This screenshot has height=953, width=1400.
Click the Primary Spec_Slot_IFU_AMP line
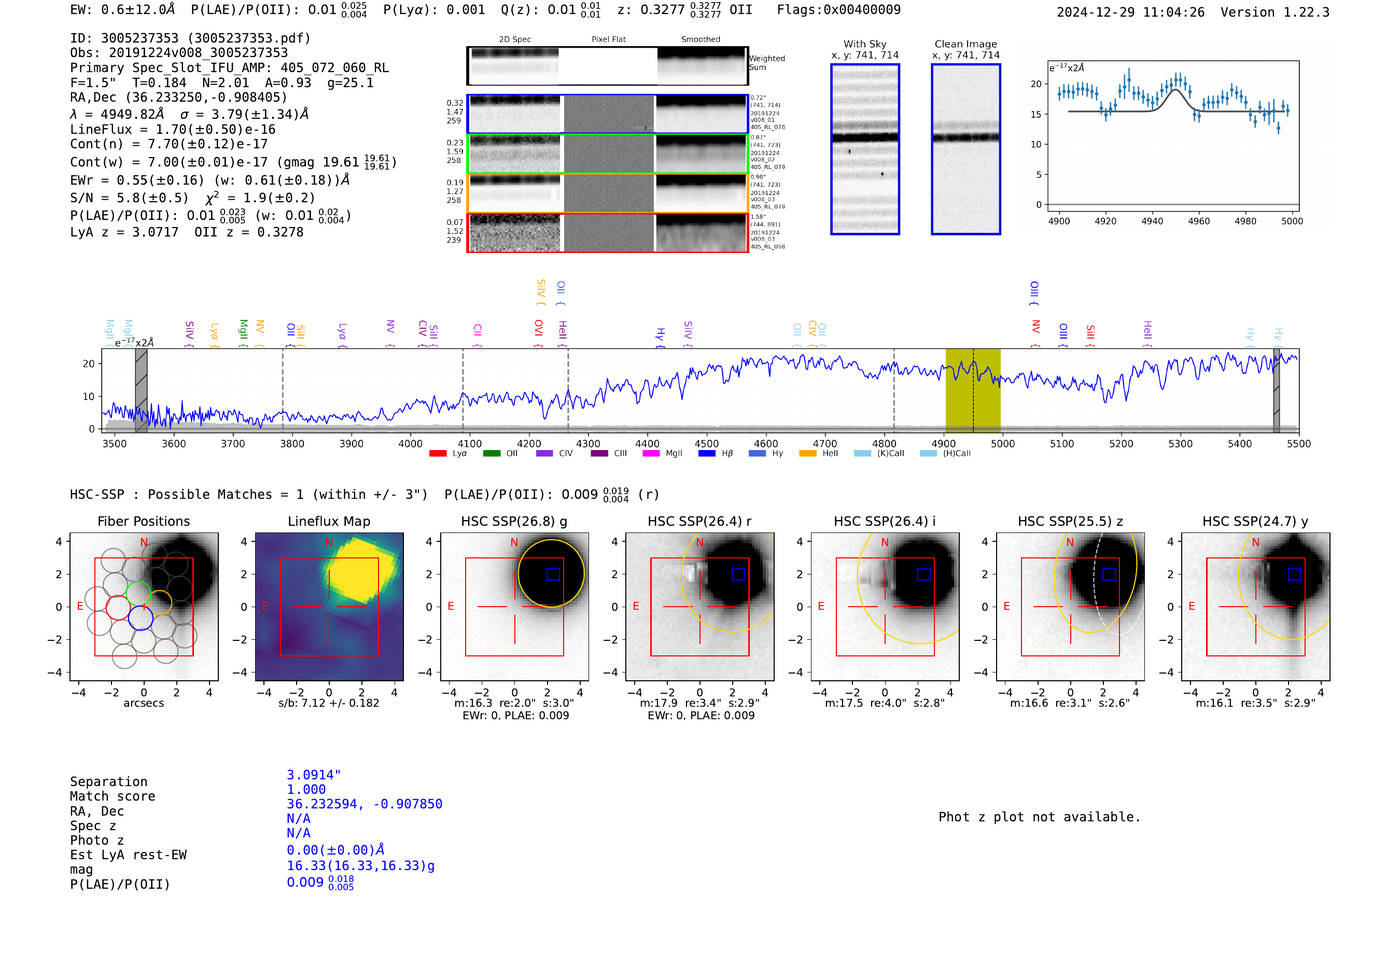229,68
